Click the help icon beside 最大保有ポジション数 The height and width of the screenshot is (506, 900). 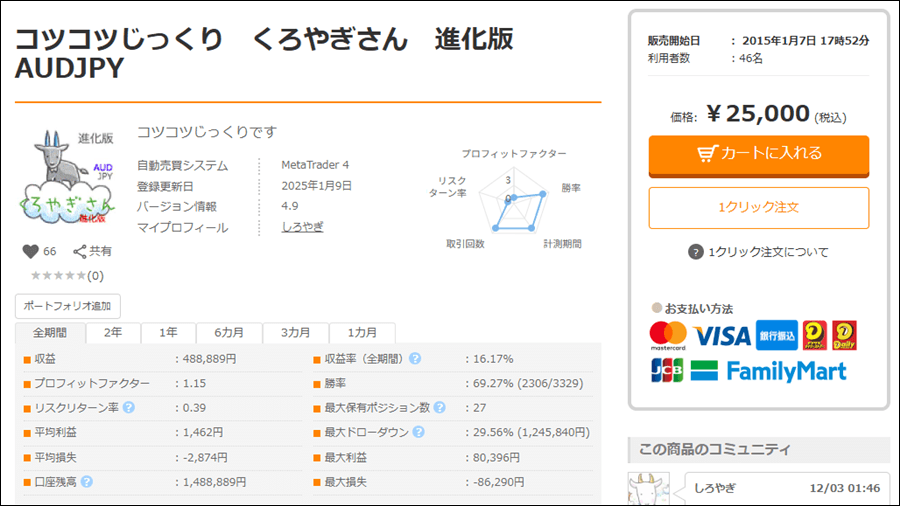click(440, 408)
